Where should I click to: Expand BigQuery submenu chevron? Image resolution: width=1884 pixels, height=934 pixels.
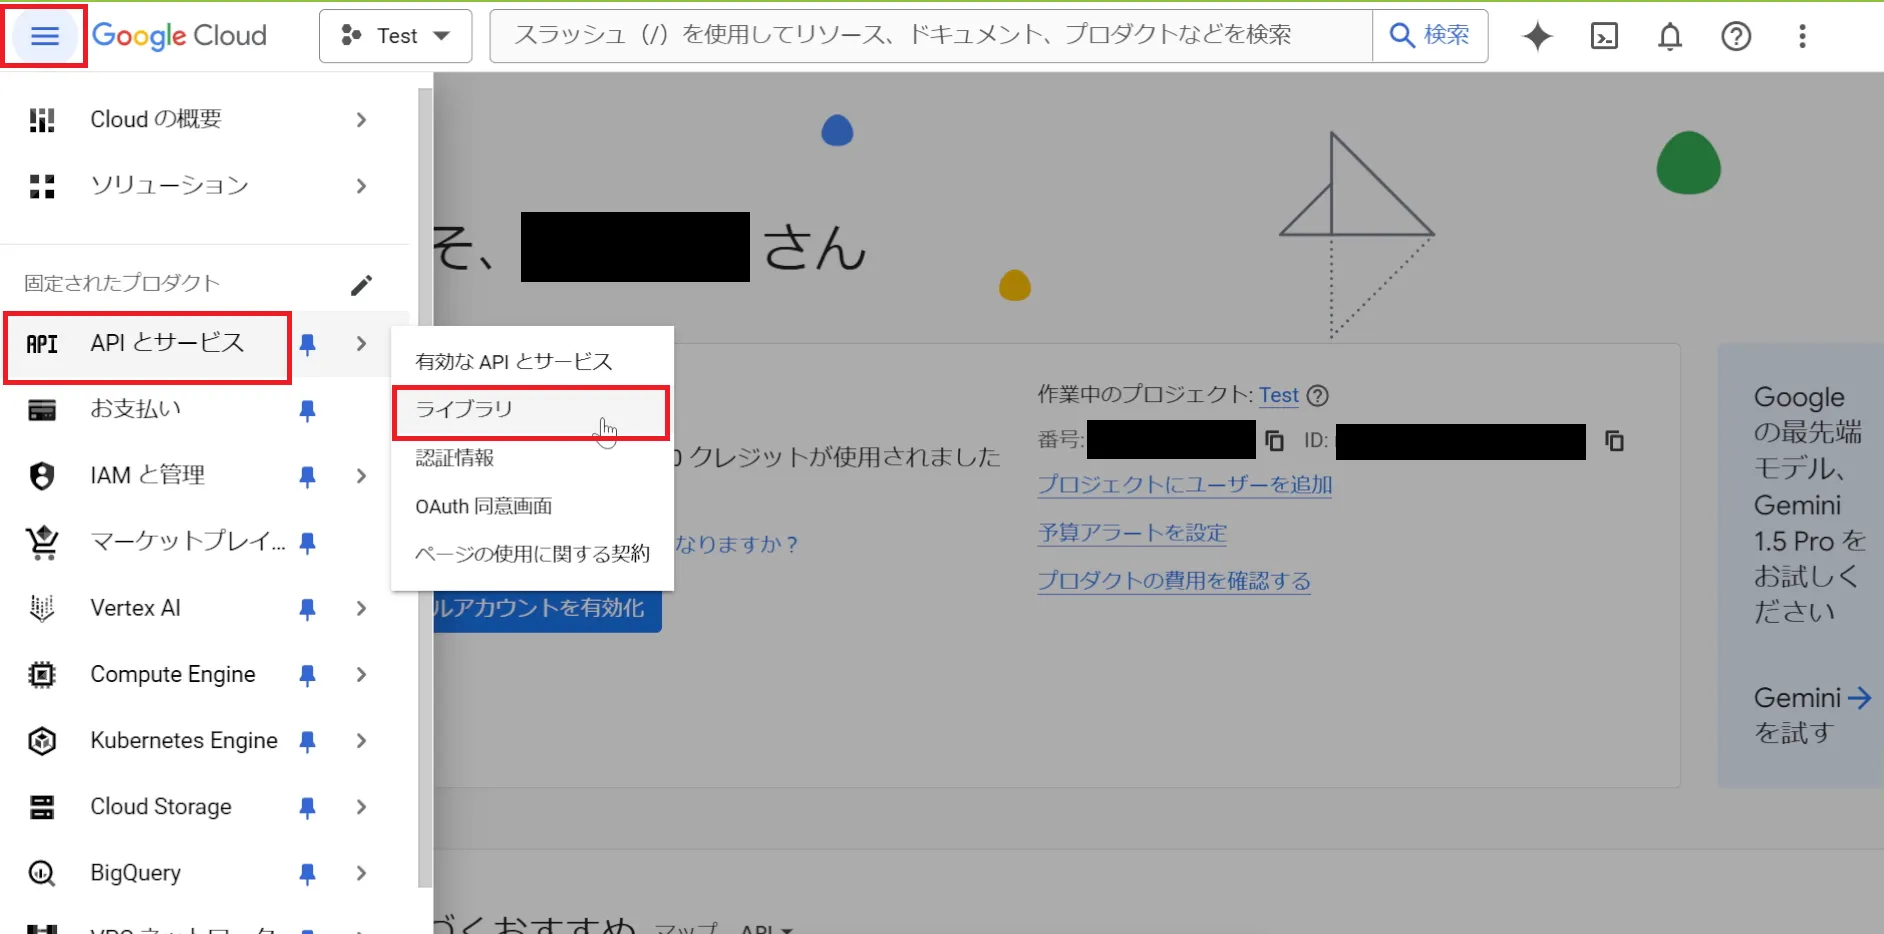[x=361, y=873]
